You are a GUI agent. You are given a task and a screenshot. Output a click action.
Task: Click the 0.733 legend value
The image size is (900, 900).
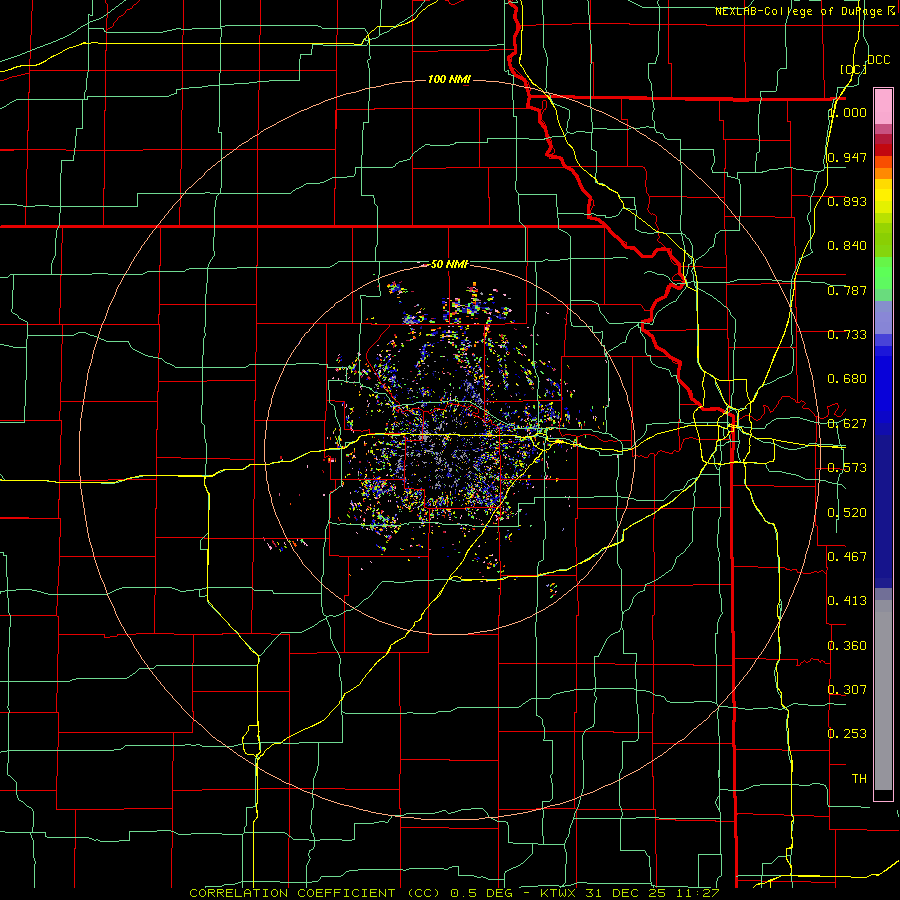coord(847,335)
